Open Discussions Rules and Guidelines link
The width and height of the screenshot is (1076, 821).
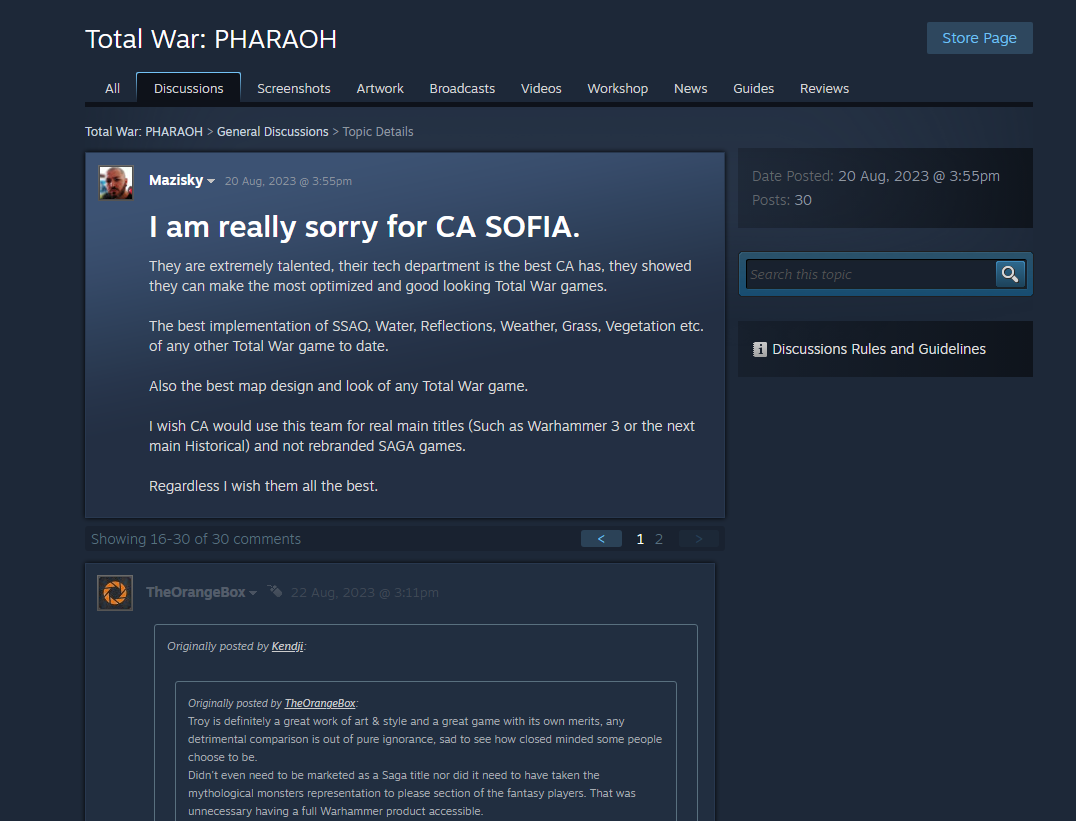(x=878, y=349)
